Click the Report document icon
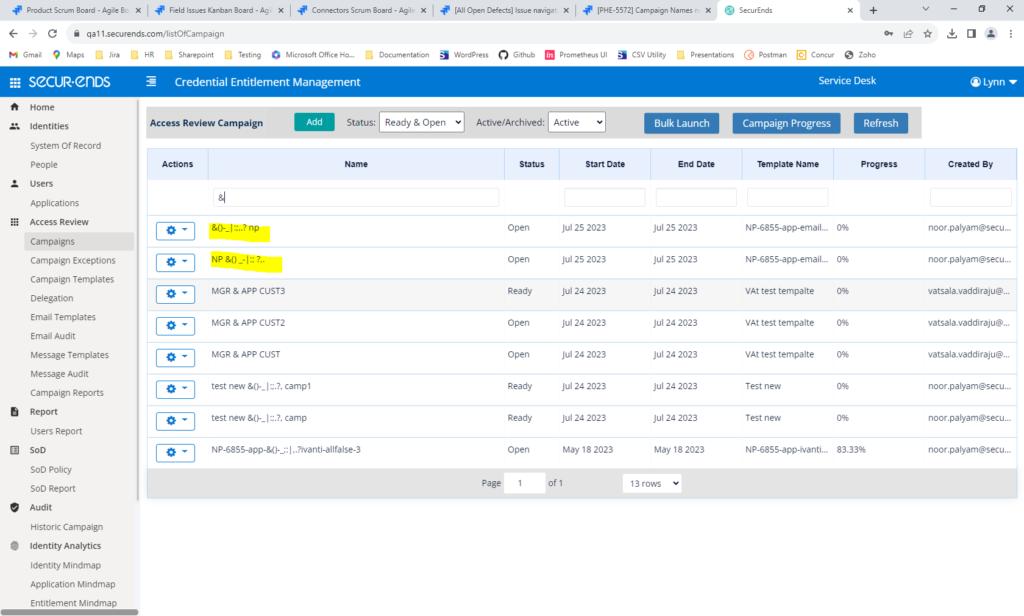 point(14,412)
